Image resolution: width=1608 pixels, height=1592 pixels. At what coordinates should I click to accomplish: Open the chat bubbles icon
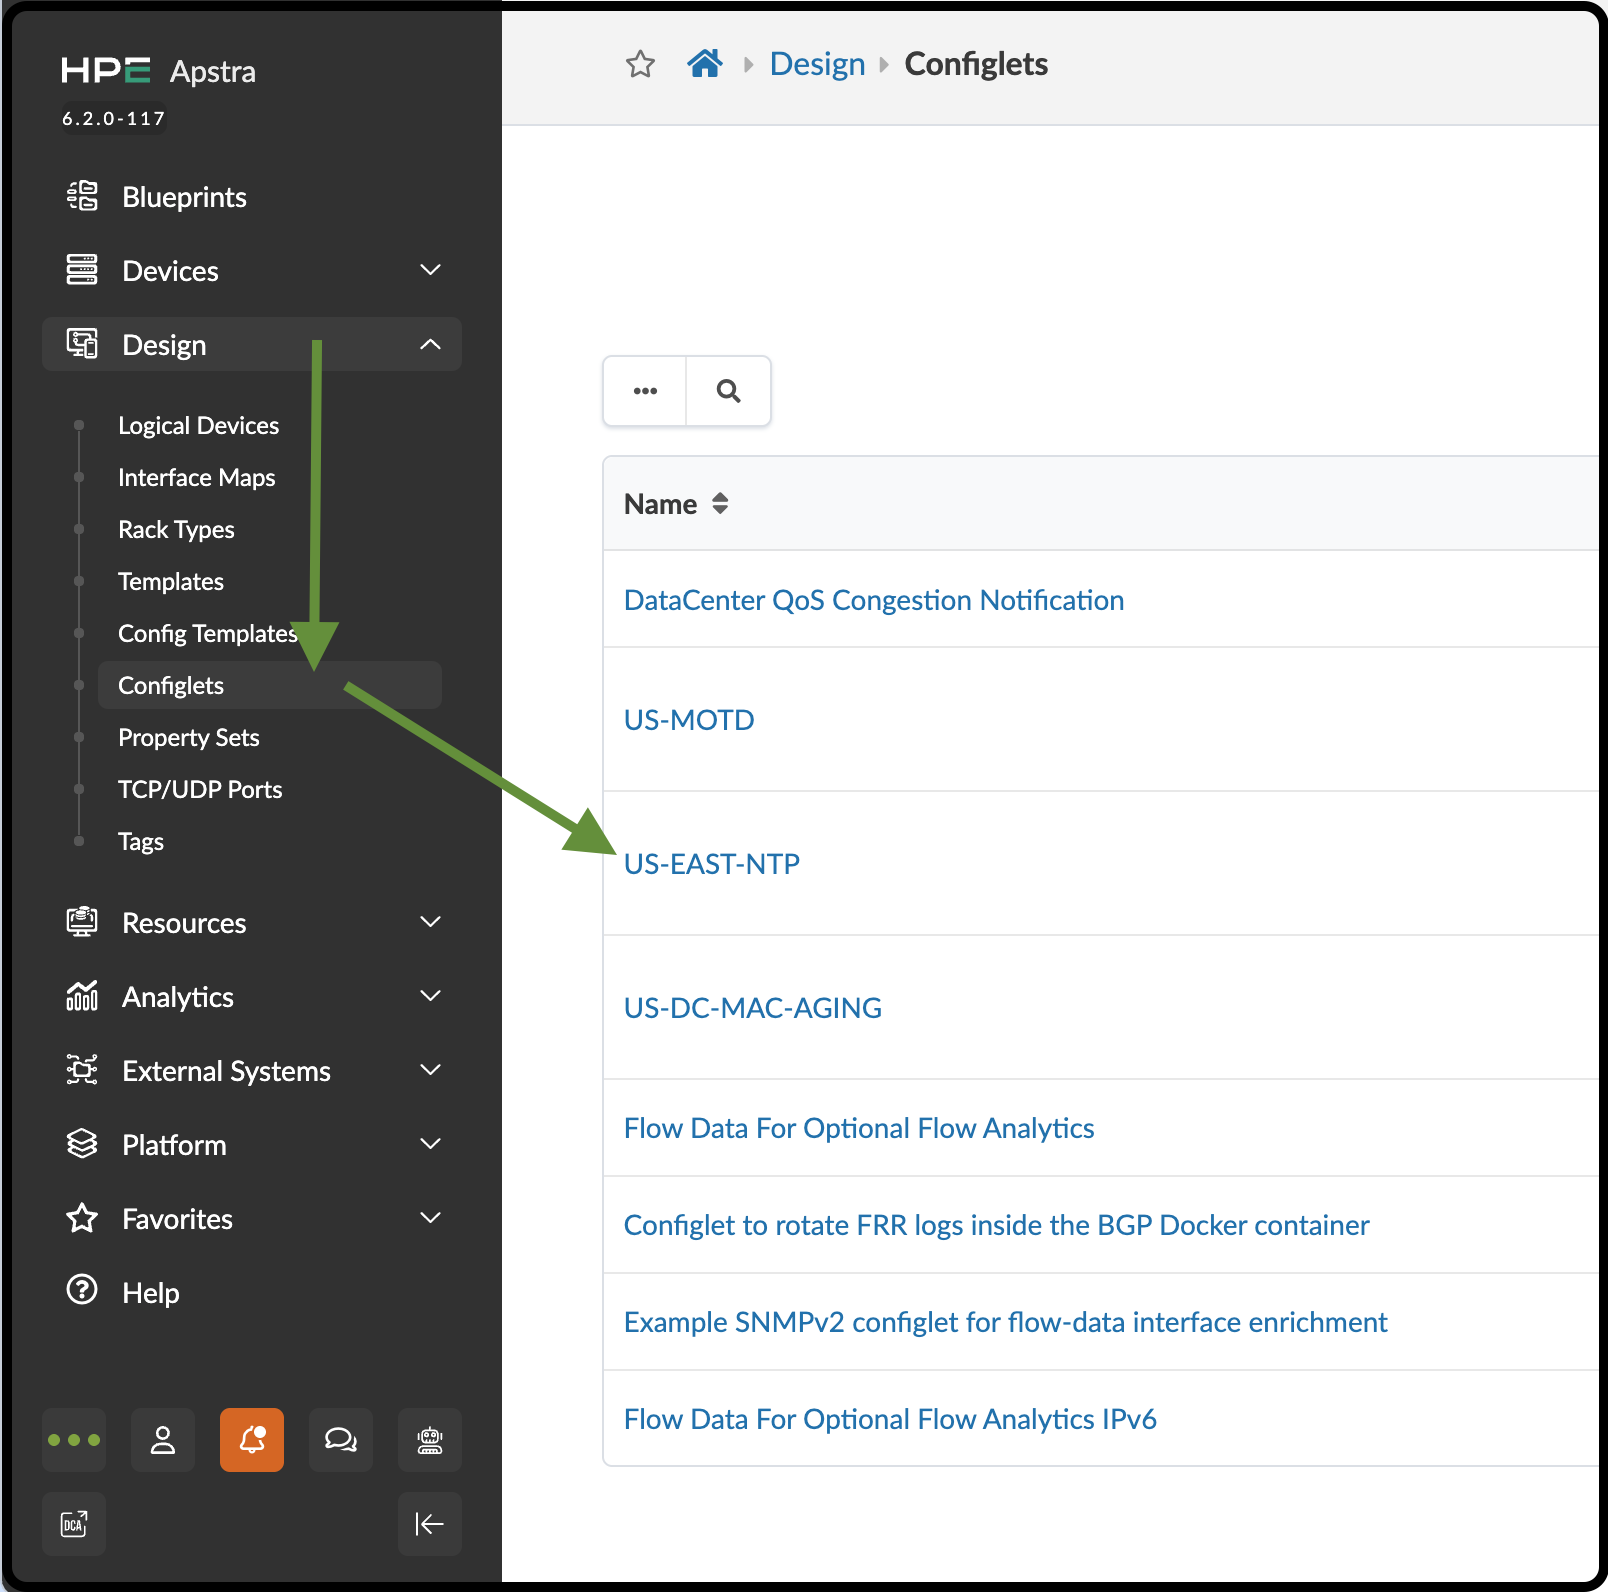click(x=341, y=1440)
